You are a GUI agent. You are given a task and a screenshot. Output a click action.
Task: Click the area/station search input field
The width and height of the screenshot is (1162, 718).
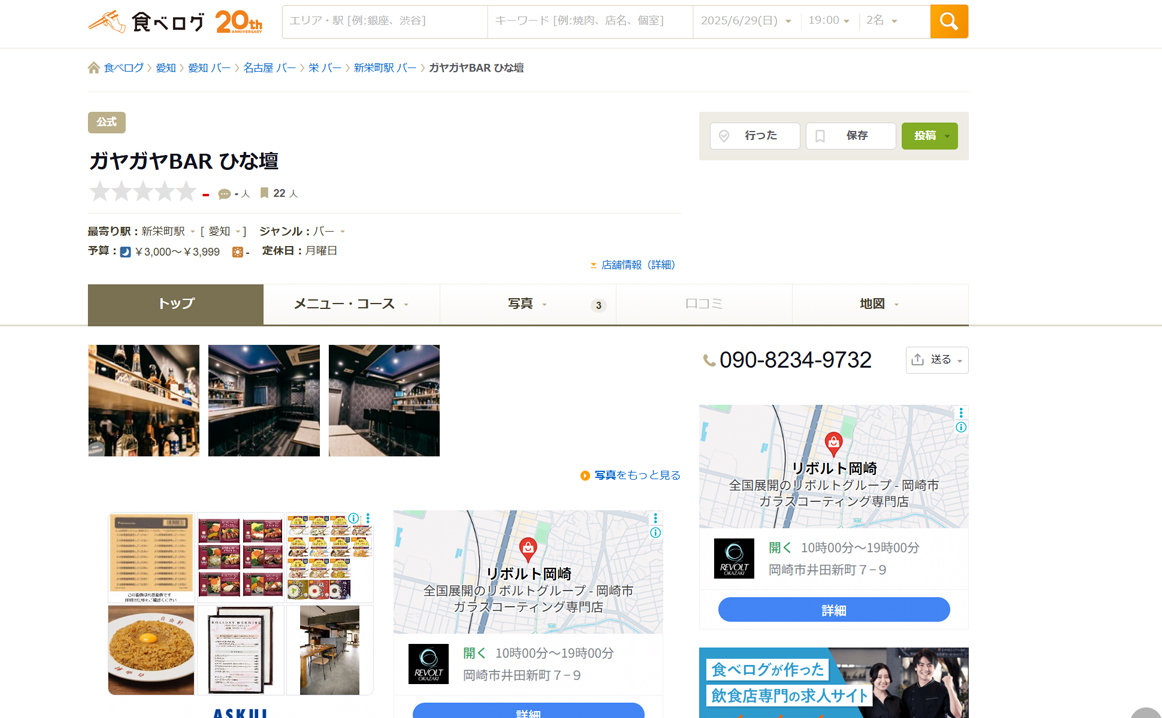384,21
